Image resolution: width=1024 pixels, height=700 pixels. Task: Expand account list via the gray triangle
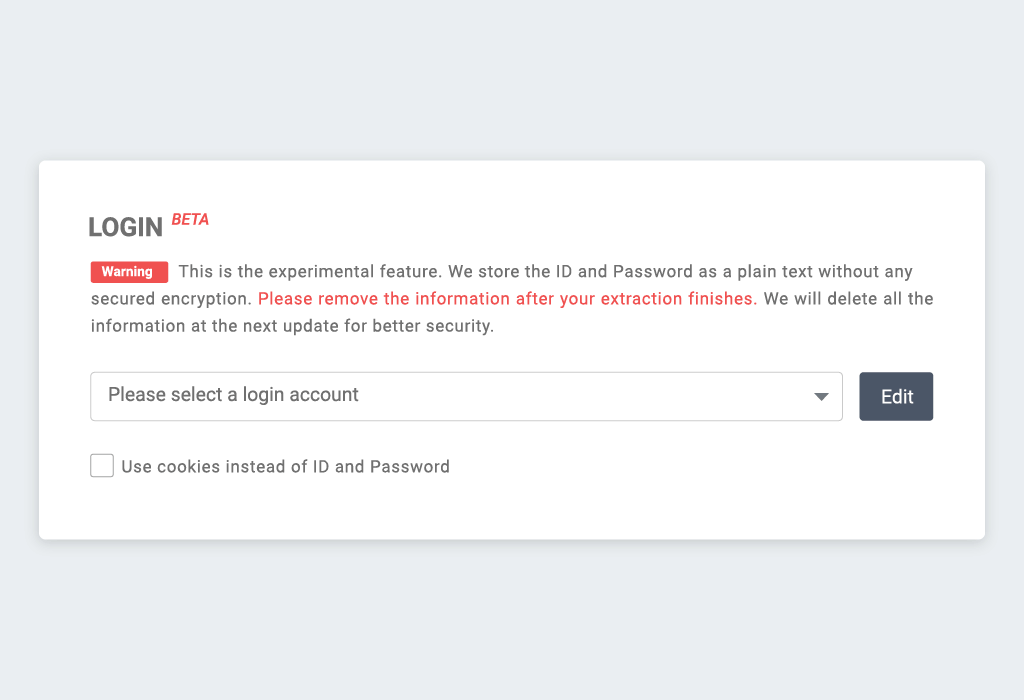click(821, 397)
